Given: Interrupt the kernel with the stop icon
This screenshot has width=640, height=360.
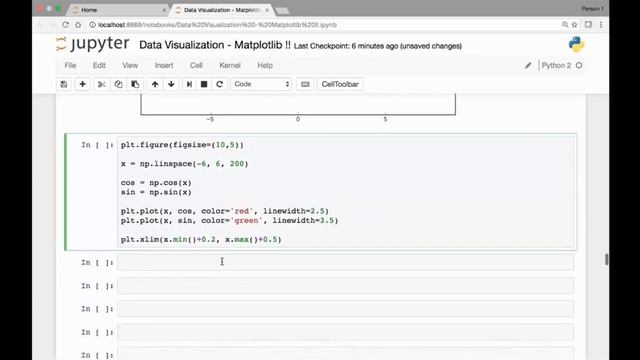Looking at the screenshot, I should tap(204, 84).
